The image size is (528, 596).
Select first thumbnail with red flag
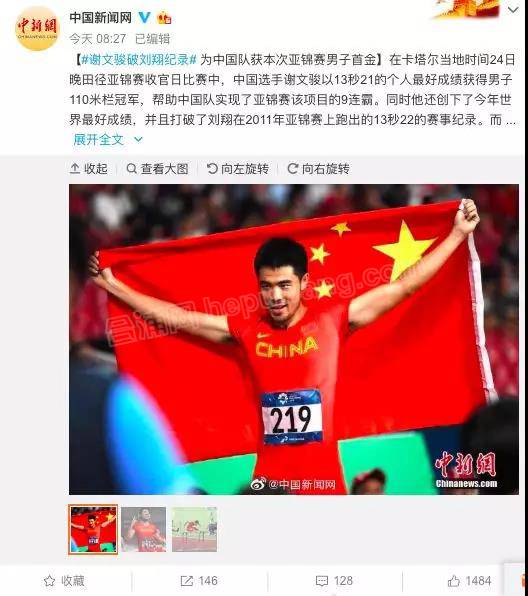click(94, 529)
